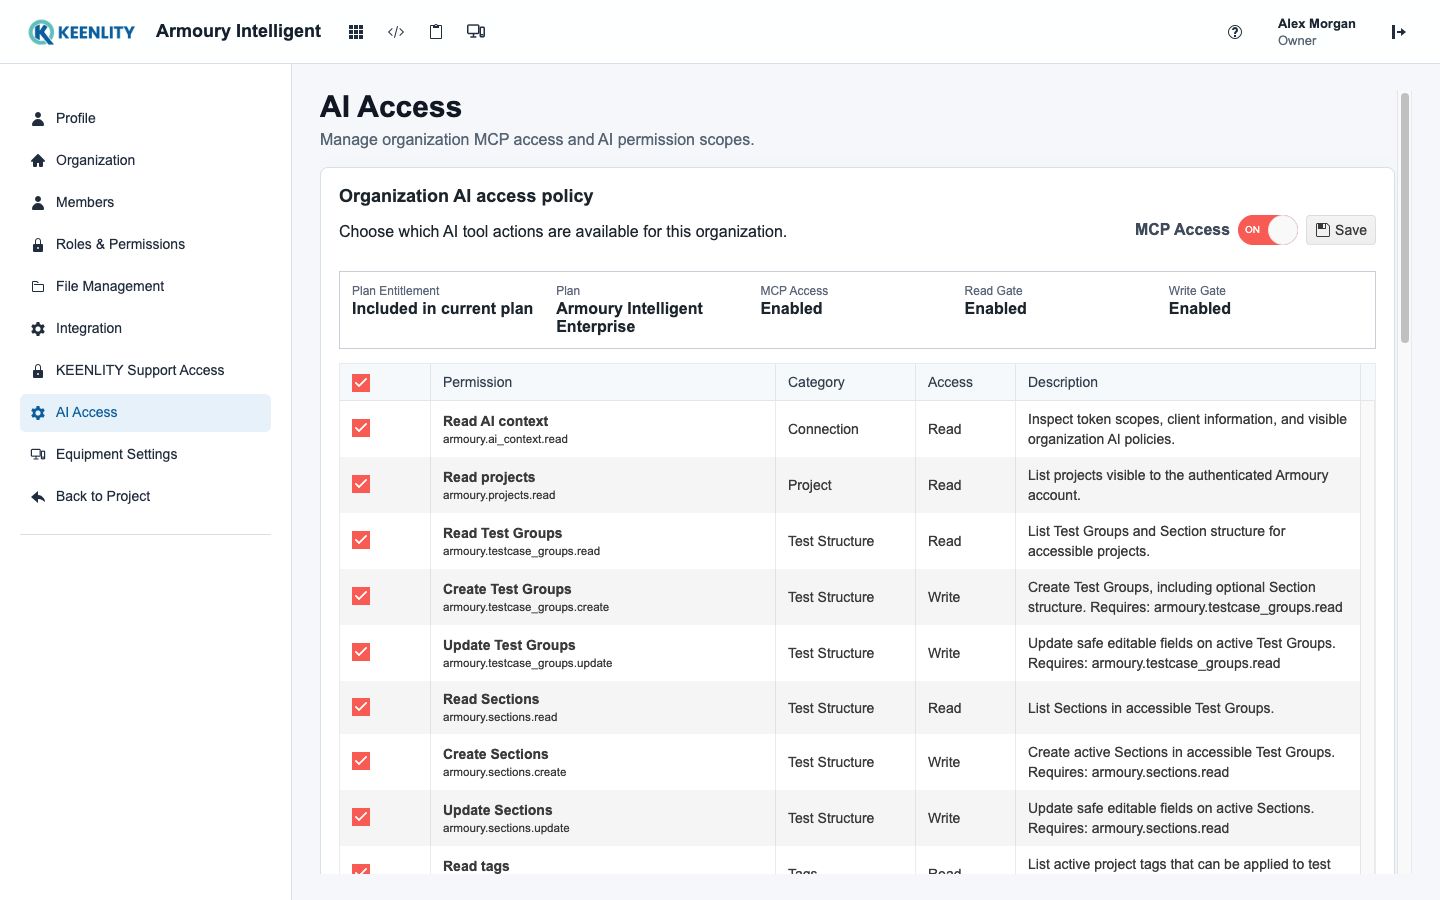Click the KEENLITY Support Access lock icon
This screenshot has height=900, width=1440.
point(38,370)
